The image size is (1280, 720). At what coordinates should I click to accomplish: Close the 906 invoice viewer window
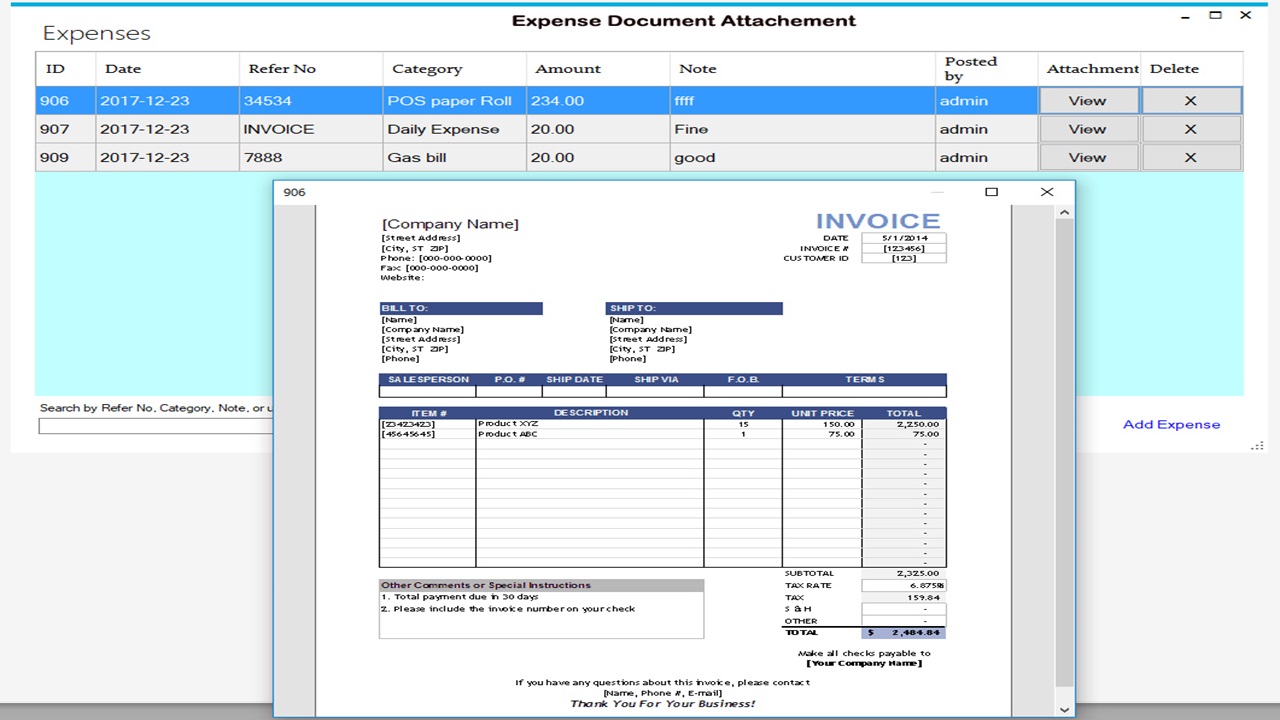pos(1047,191)
